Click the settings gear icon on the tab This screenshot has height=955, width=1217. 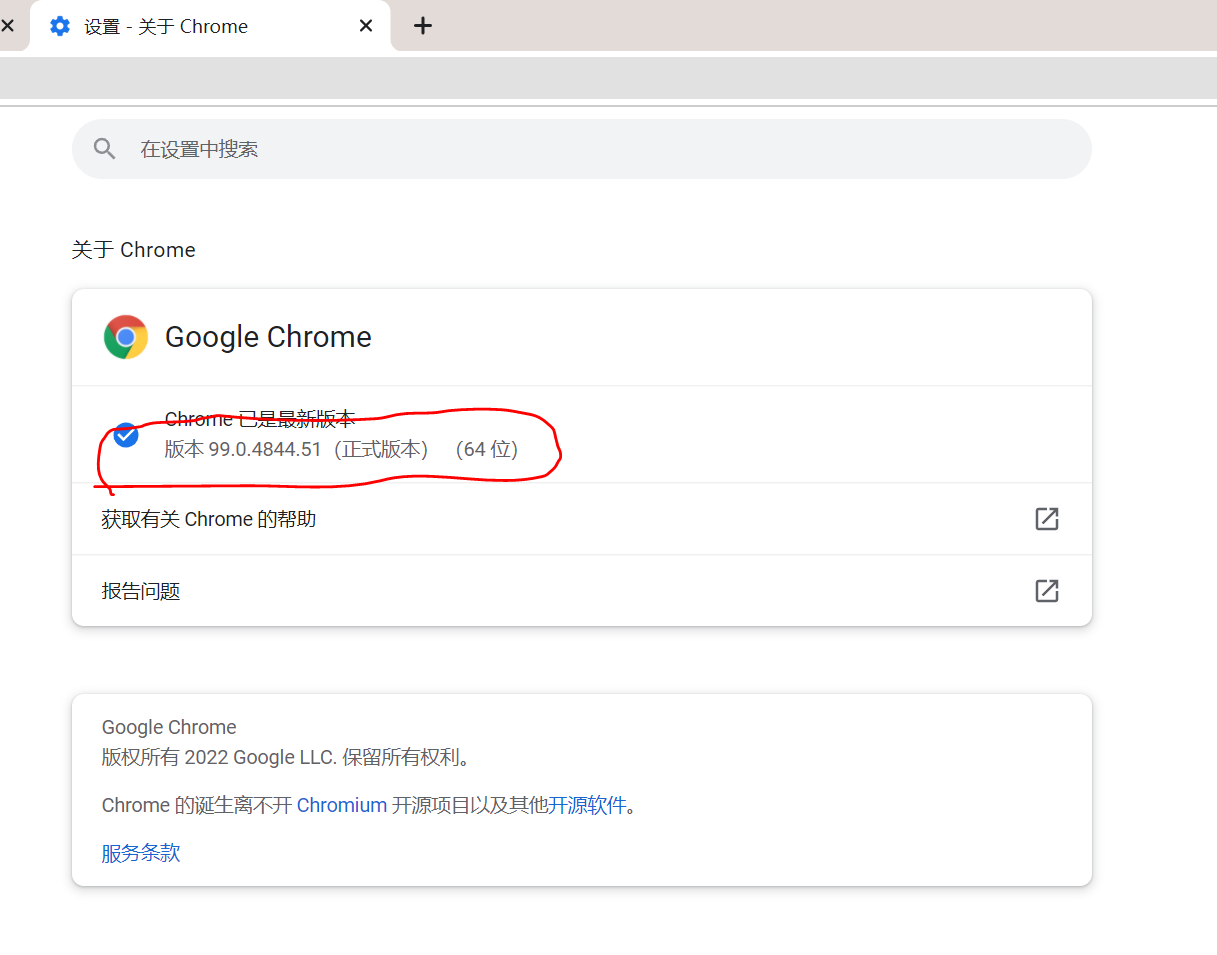coord(60,26)
